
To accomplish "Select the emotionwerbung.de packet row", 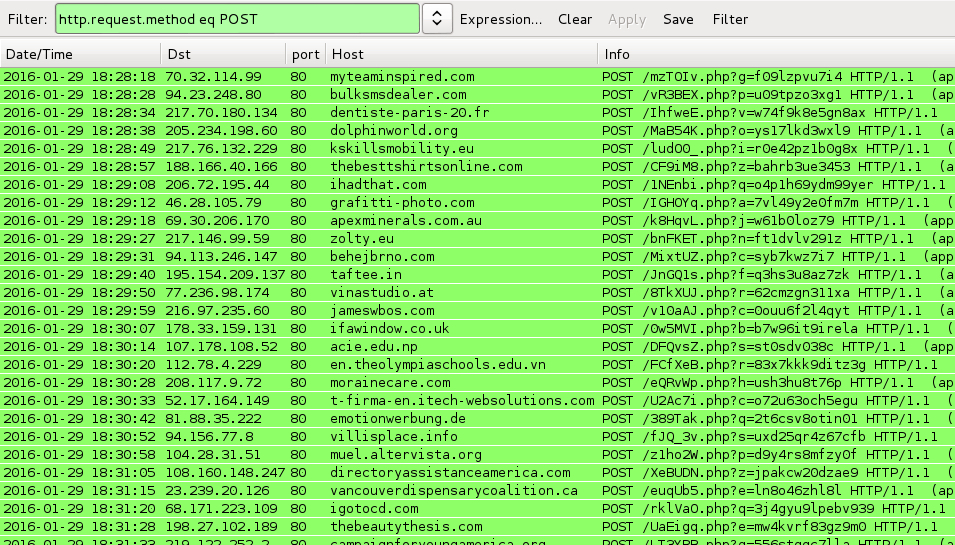I will [398, 418].
